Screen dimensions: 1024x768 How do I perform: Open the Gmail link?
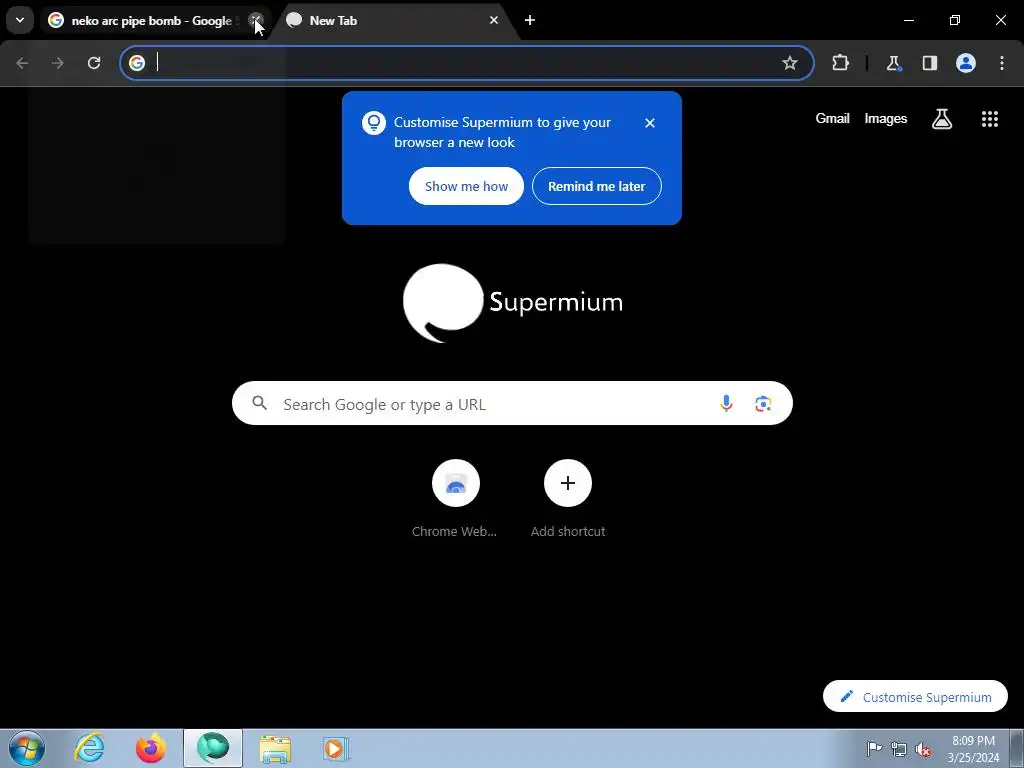click(832, 118)
